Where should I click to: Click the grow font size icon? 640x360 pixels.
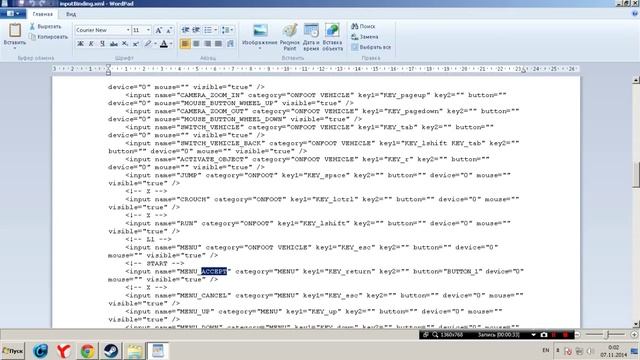(158, 30)
